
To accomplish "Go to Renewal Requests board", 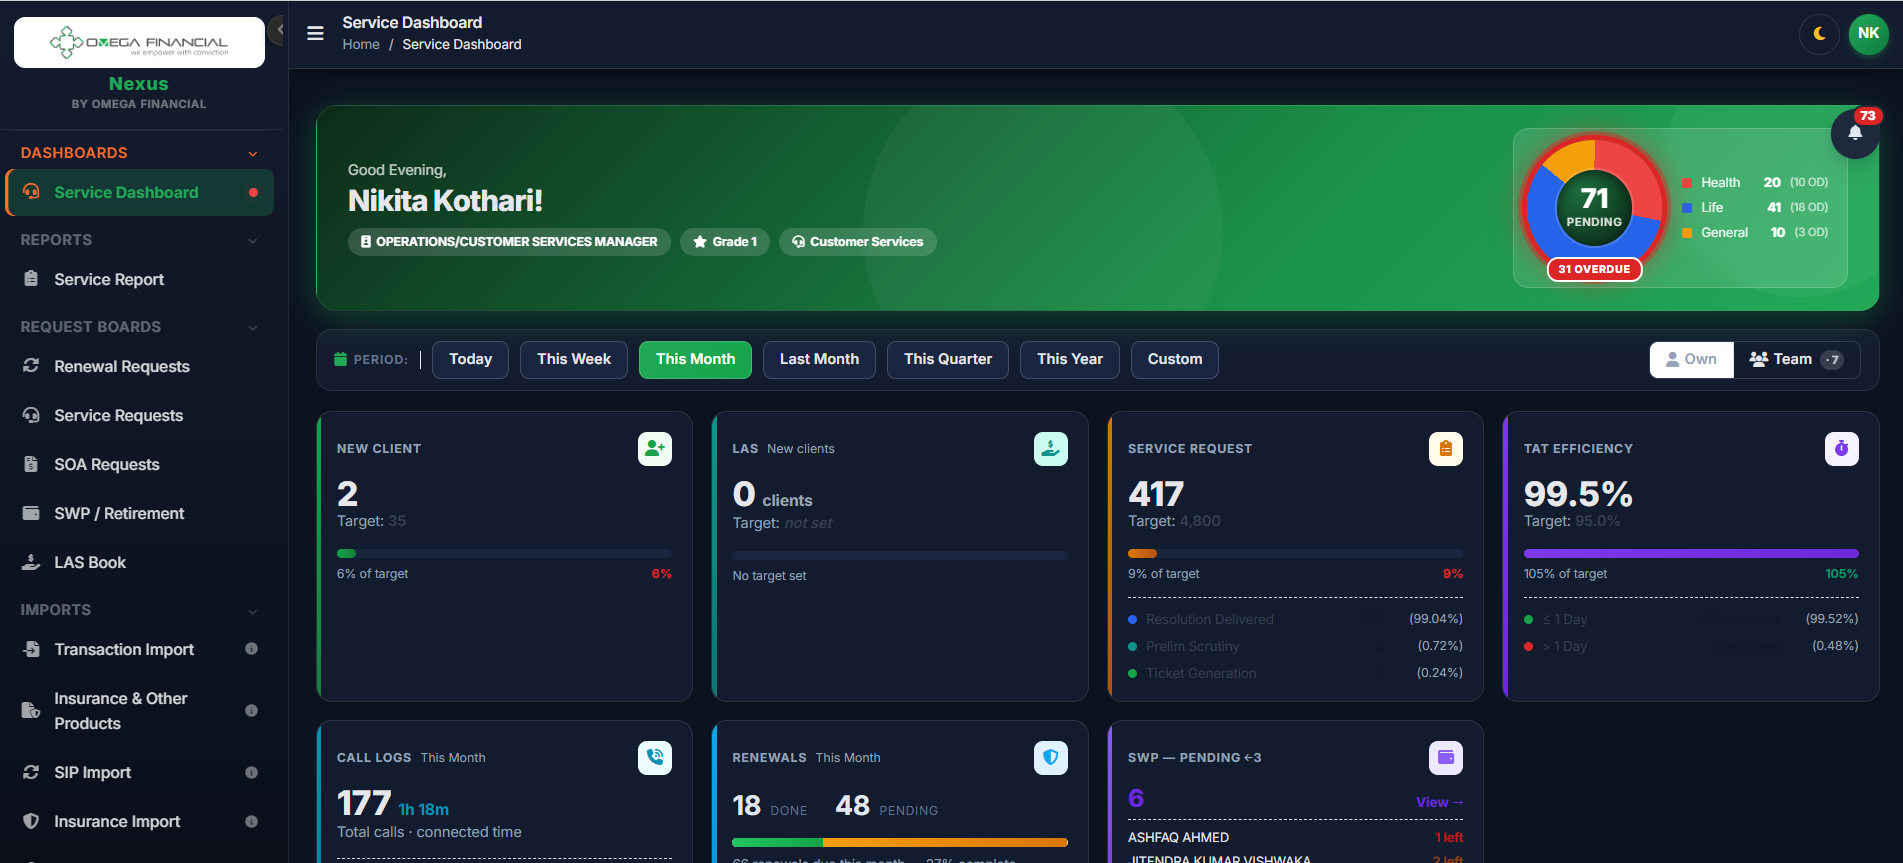I will point(140,366).
